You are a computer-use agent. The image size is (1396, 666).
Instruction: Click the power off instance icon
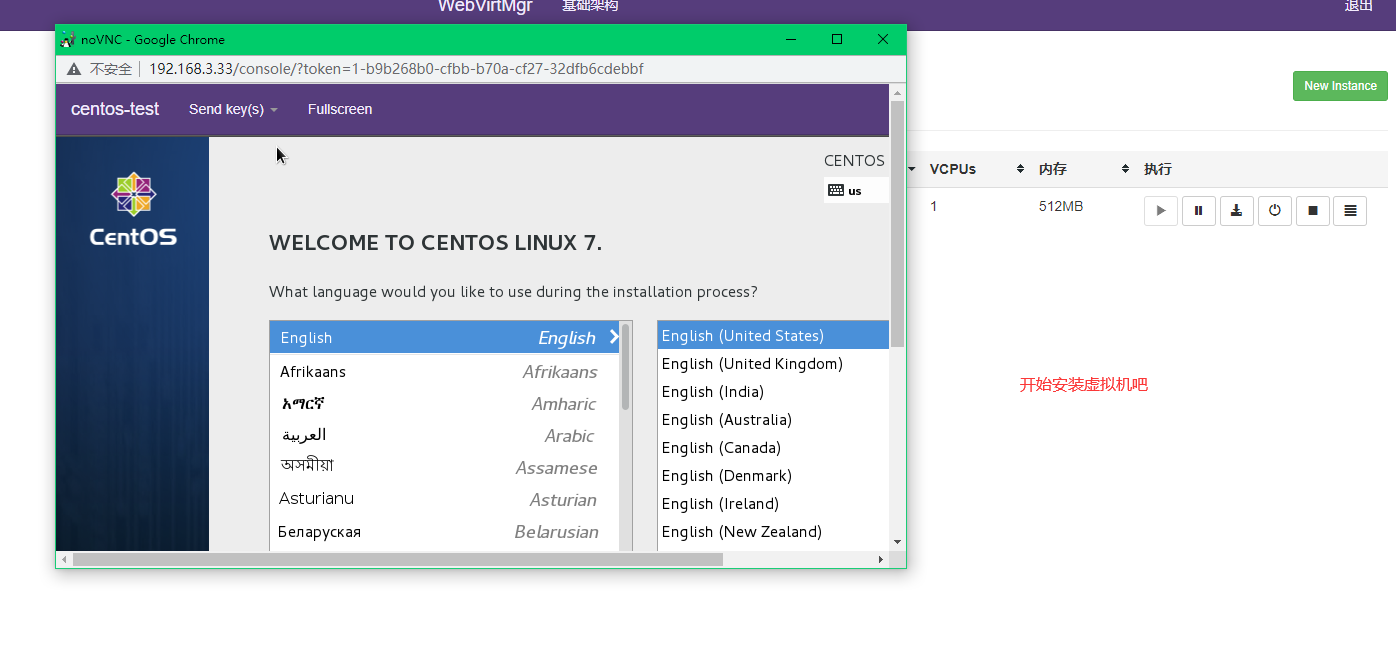[1274, 211]
